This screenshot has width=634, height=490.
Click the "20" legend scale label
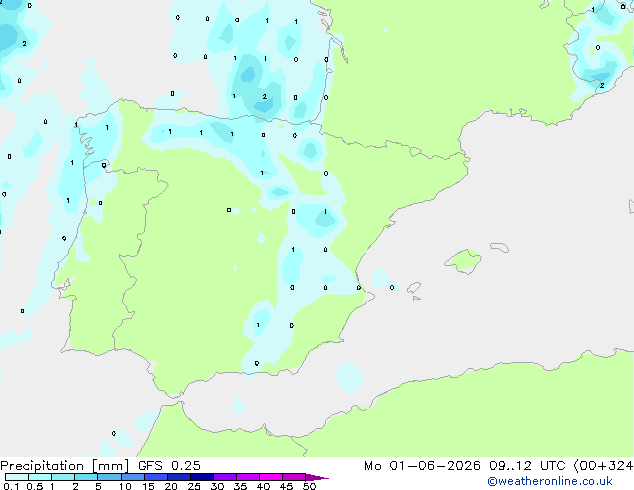(171, 486)
